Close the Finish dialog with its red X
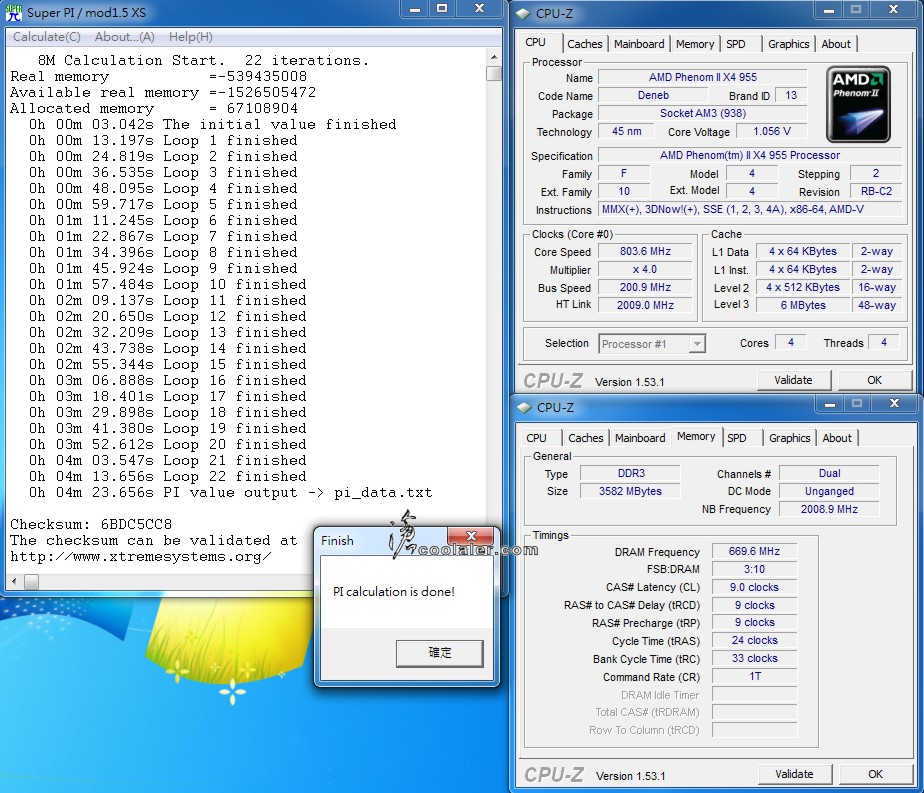The width and height of the screenshot is (924, 793). [x=470, y=536]
